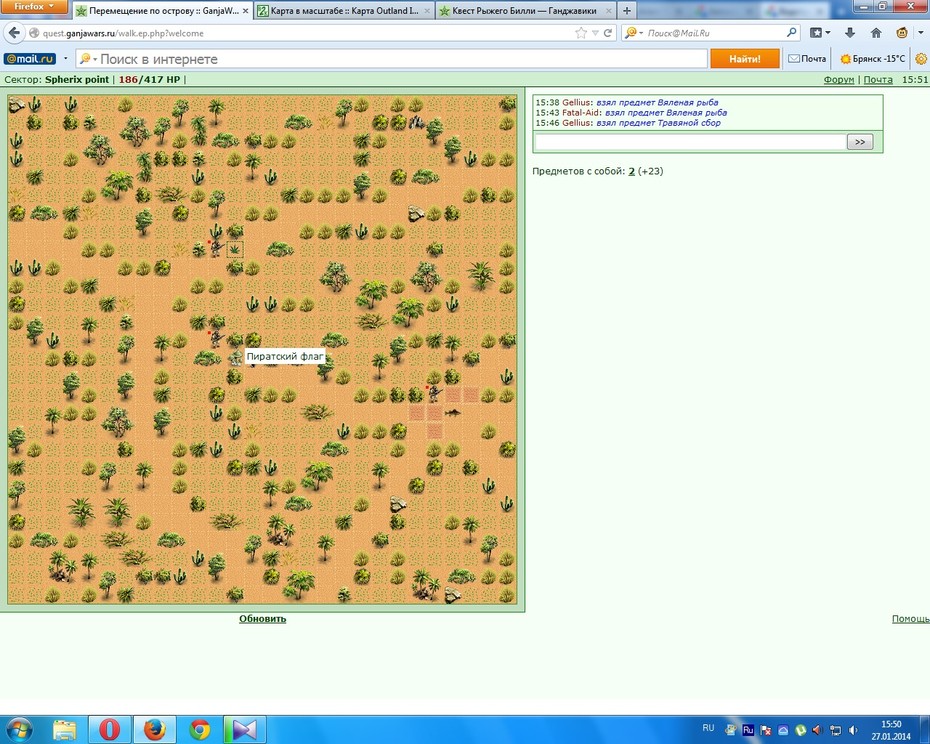Screen dimensions: 930x744
Task: Click the game chat message field
Action: [x=690, y=142]
